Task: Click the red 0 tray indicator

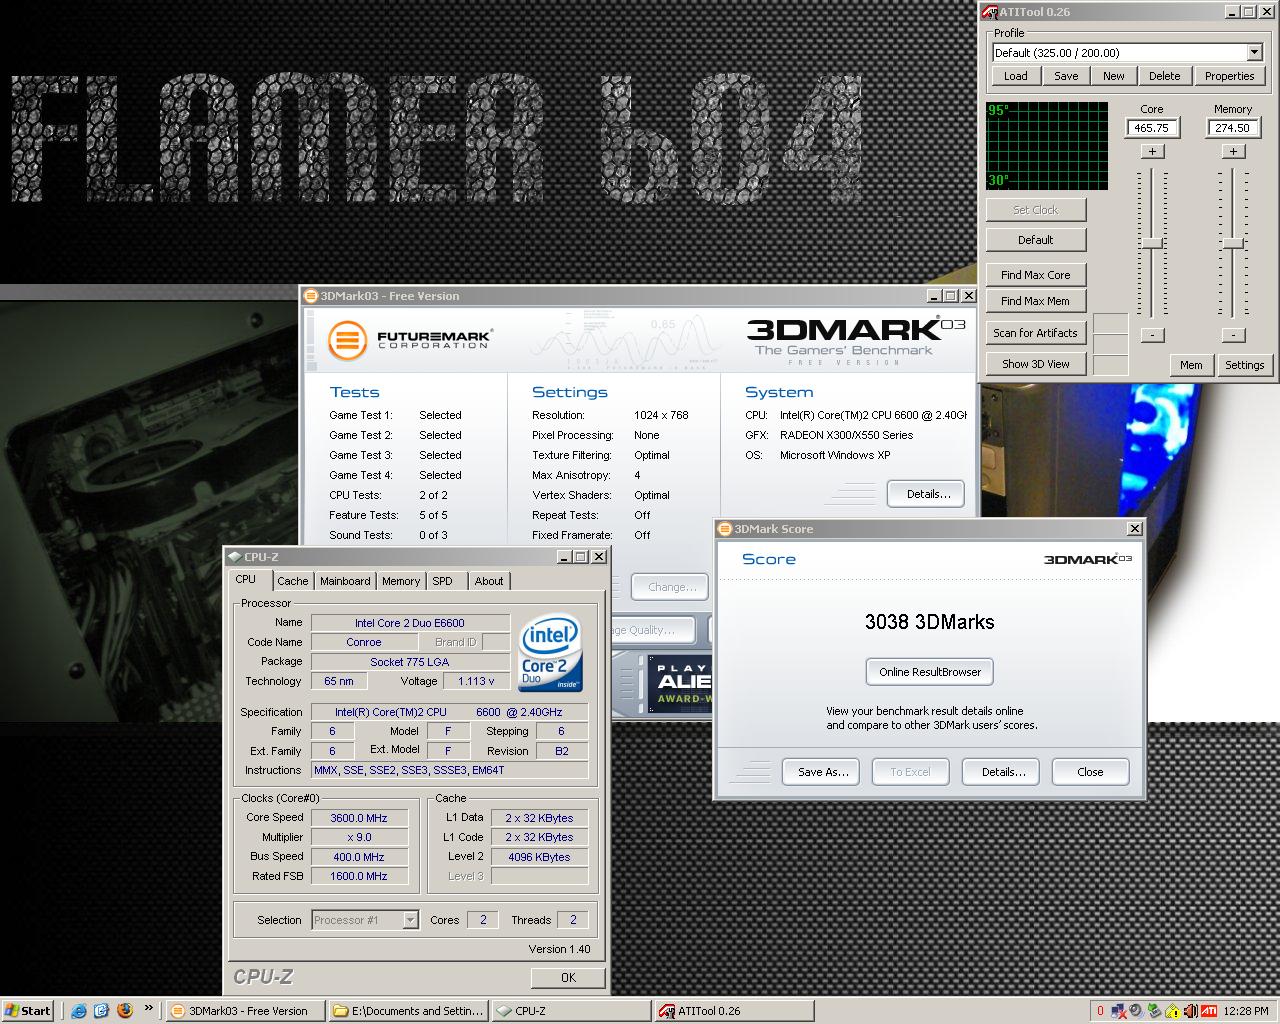Action: pos(1101,1011)
